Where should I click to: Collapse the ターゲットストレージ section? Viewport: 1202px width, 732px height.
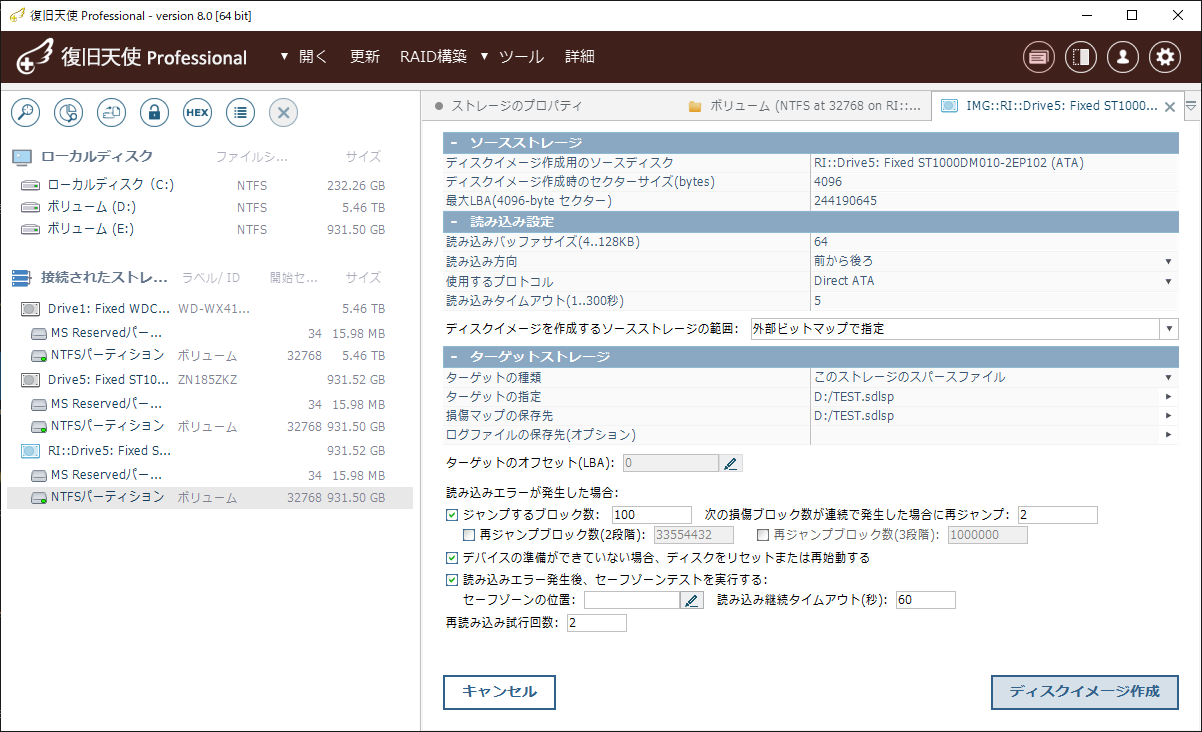click(453, 357)
